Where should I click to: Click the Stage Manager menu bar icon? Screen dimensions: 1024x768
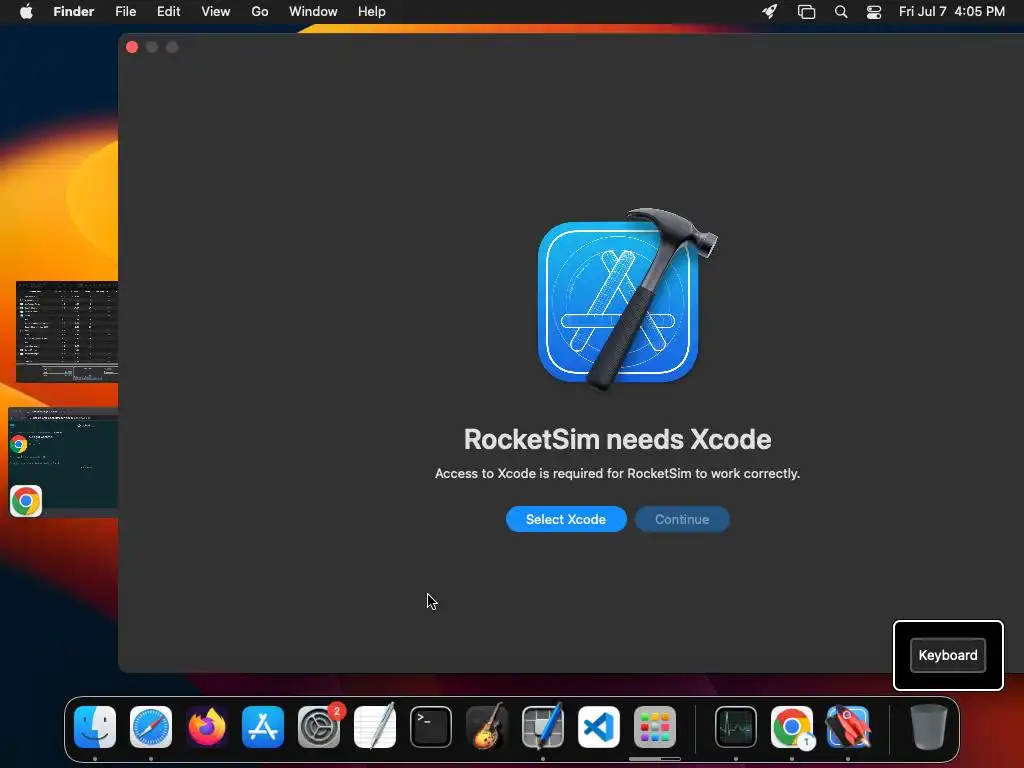click(x=807, y=12)
